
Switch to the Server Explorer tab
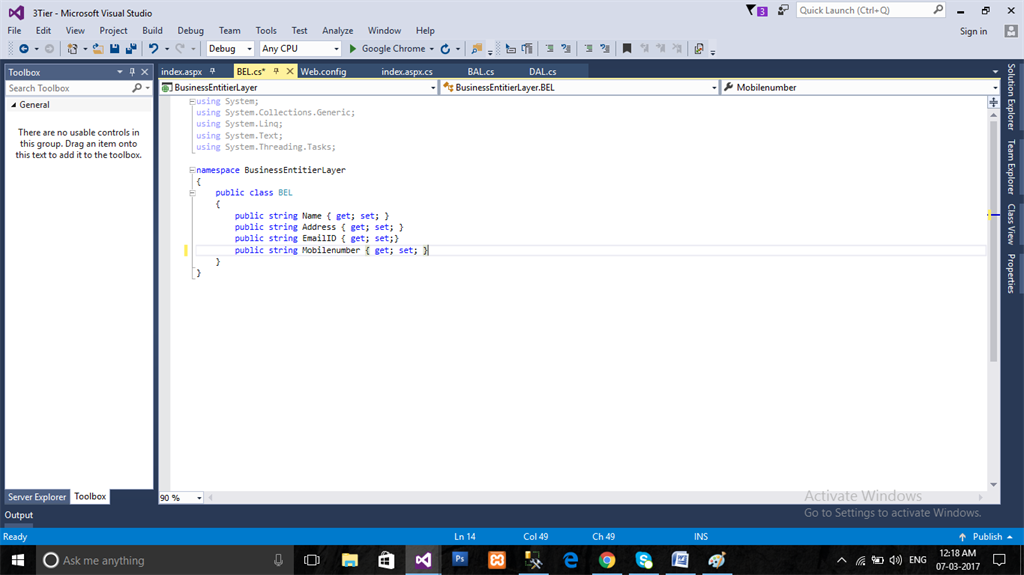(x=37, y=497)
